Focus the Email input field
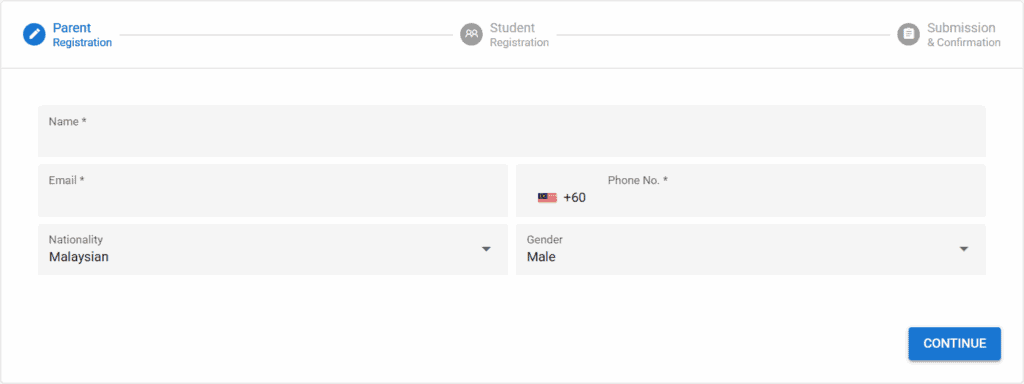Screen dimensions: 1024x384 point(273,191)
